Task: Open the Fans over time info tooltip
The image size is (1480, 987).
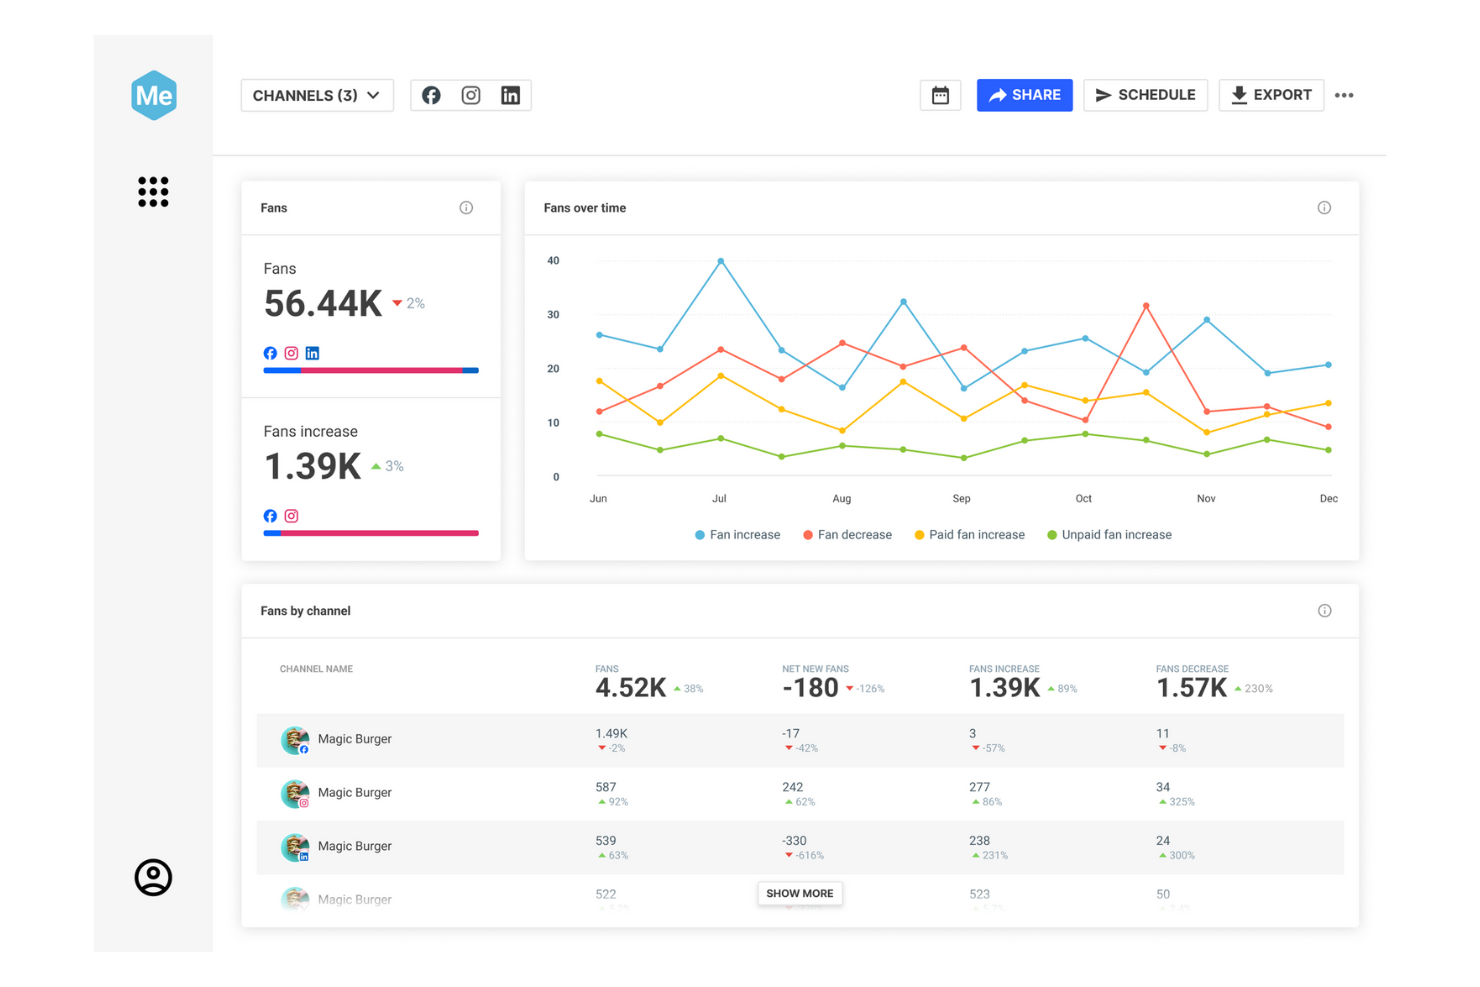Action: tap(1324, 207)
